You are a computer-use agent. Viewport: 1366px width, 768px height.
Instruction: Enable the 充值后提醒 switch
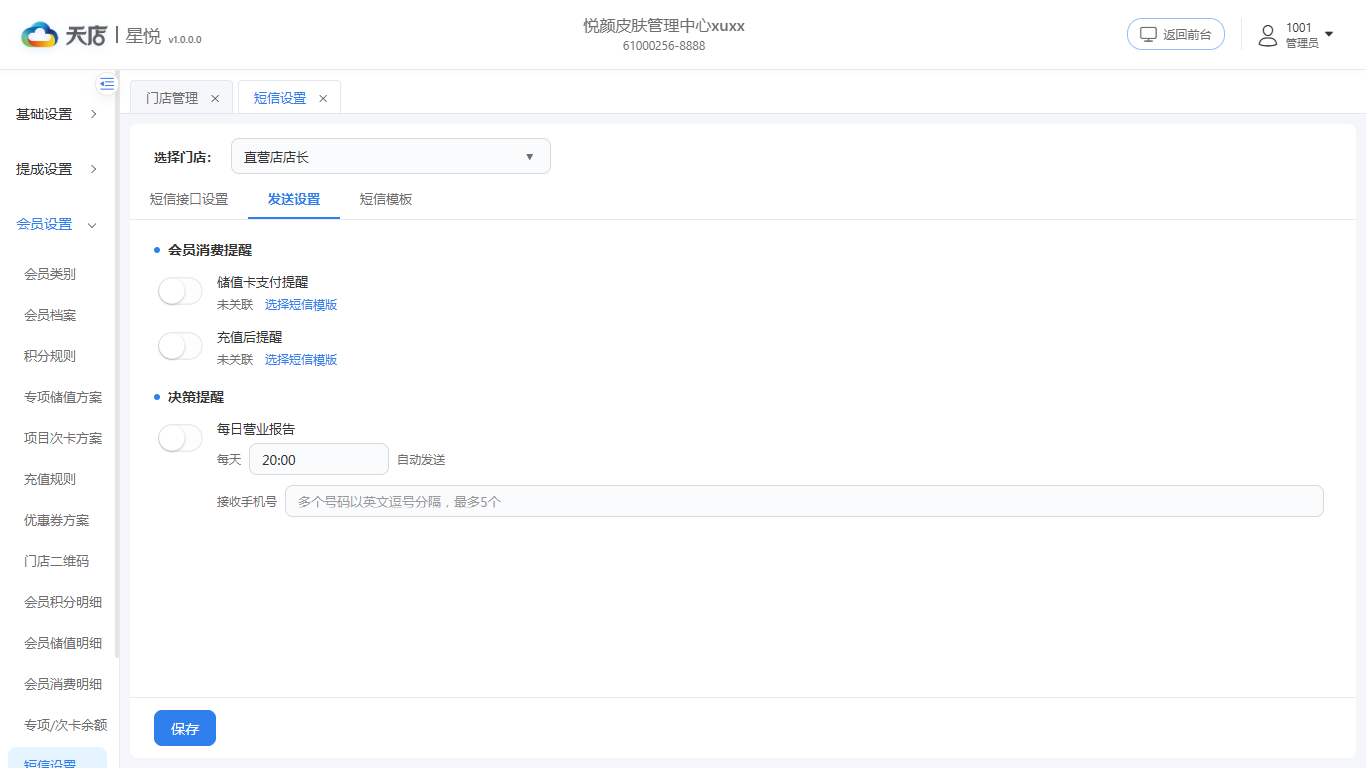[180, 346]
